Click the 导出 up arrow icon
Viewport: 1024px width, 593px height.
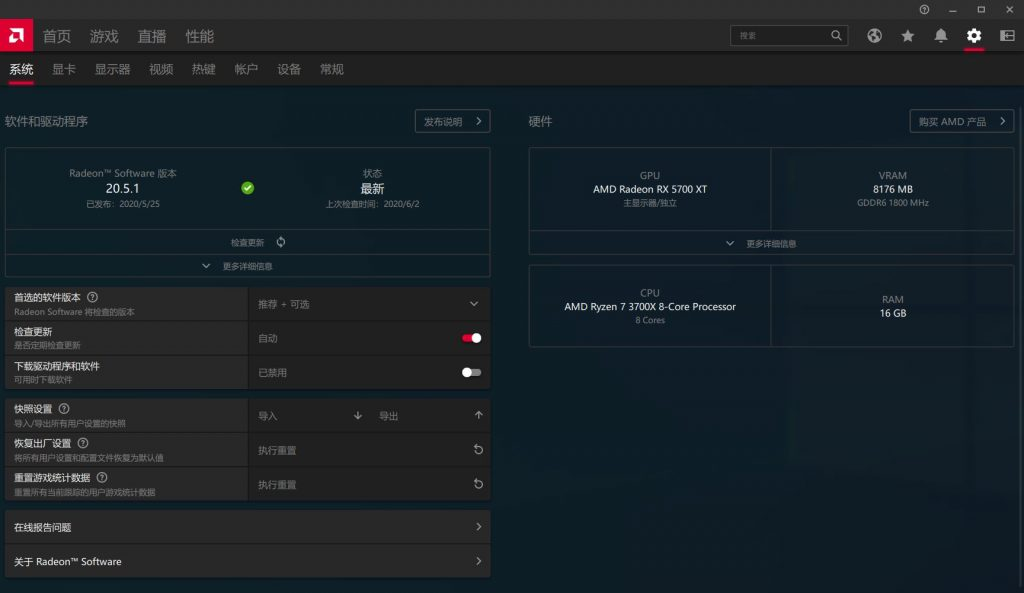point(479,415)
